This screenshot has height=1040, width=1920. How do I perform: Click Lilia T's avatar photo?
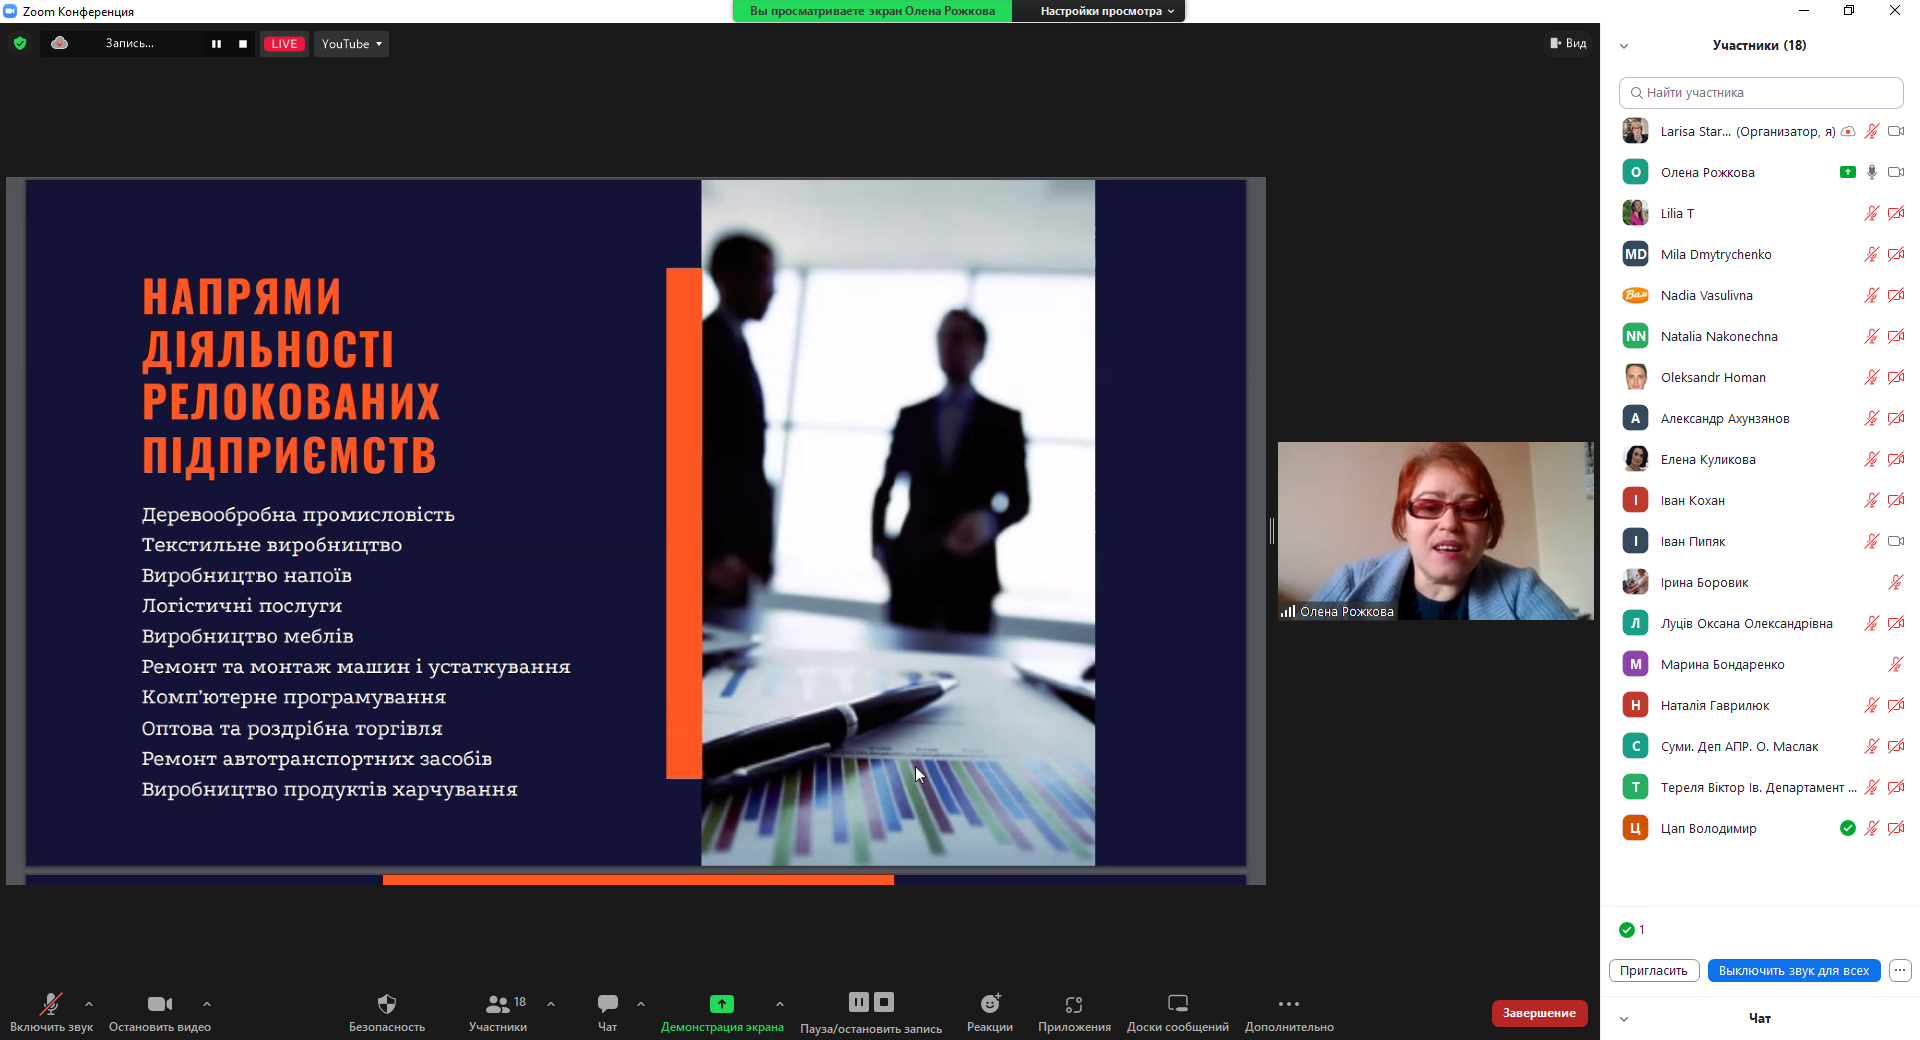pos(1635,213)
